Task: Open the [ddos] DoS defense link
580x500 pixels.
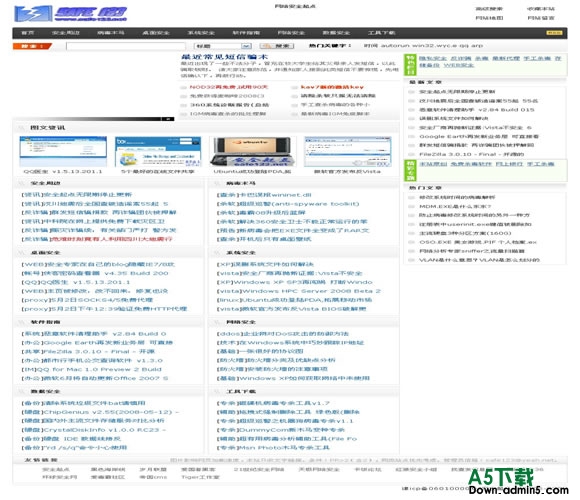Action: point(283,334)
